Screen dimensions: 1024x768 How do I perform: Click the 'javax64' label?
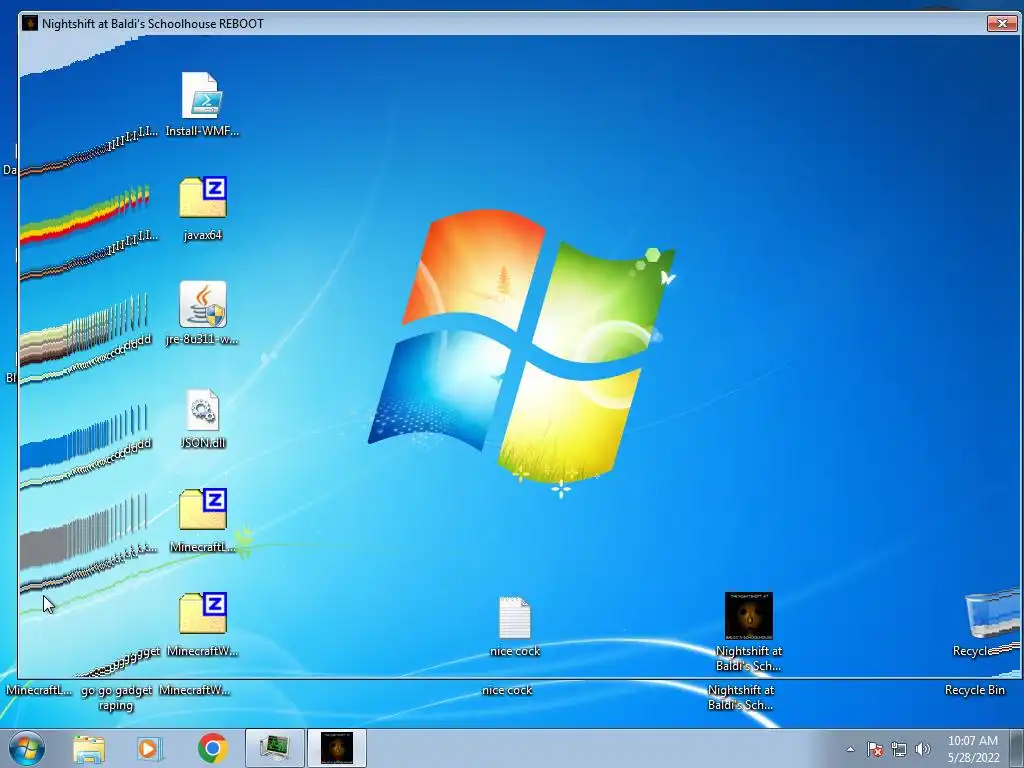(x=202, y=235)
